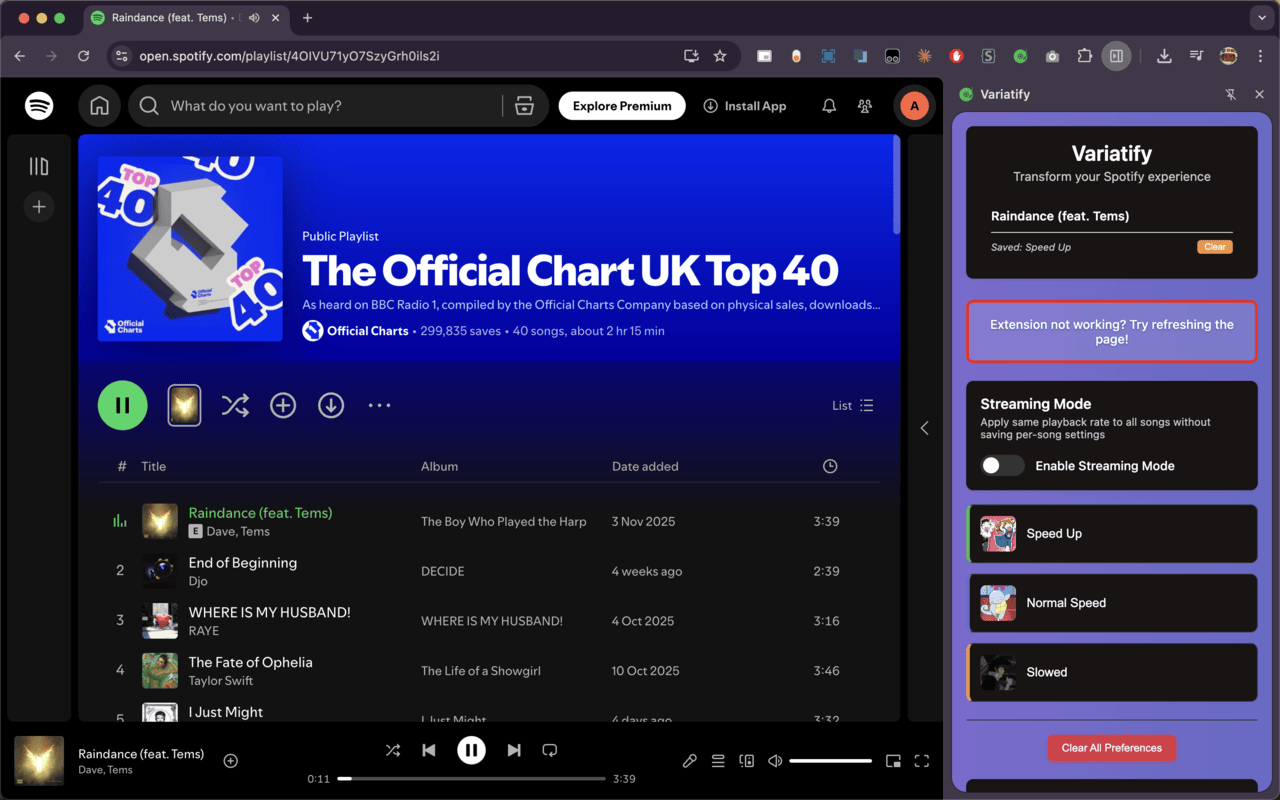Image resolution: width=1280 pixels, height=800 pixels.
Task: Save playlist to Your Library
Action: (283, 405)
